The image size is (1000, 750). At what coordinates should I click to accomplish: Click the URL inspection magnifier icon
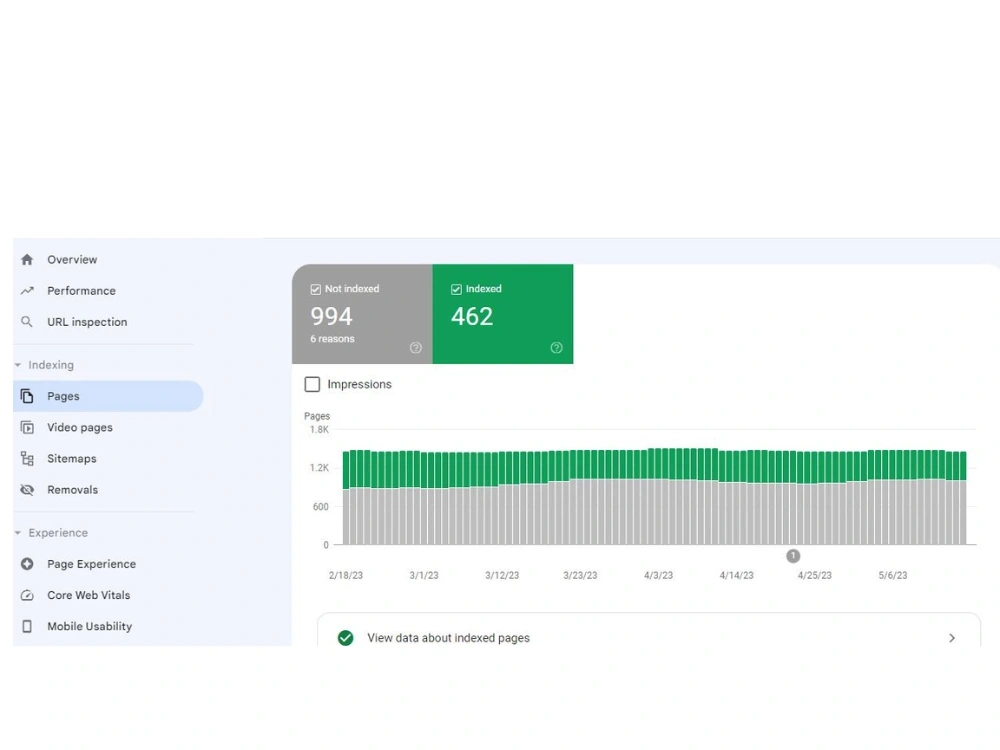click(27, 322)
